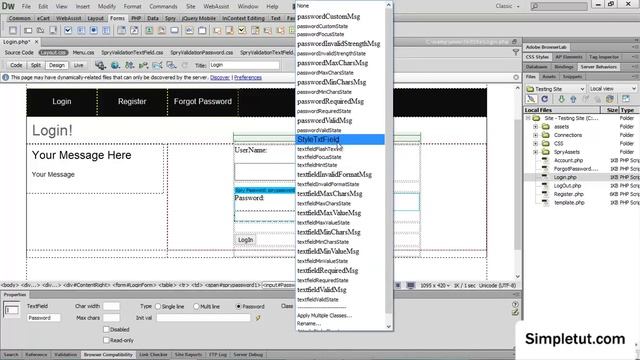The height and width of the screenshot is (360, 640).
Task: Click the Preferences link
Action: [248, 78]
